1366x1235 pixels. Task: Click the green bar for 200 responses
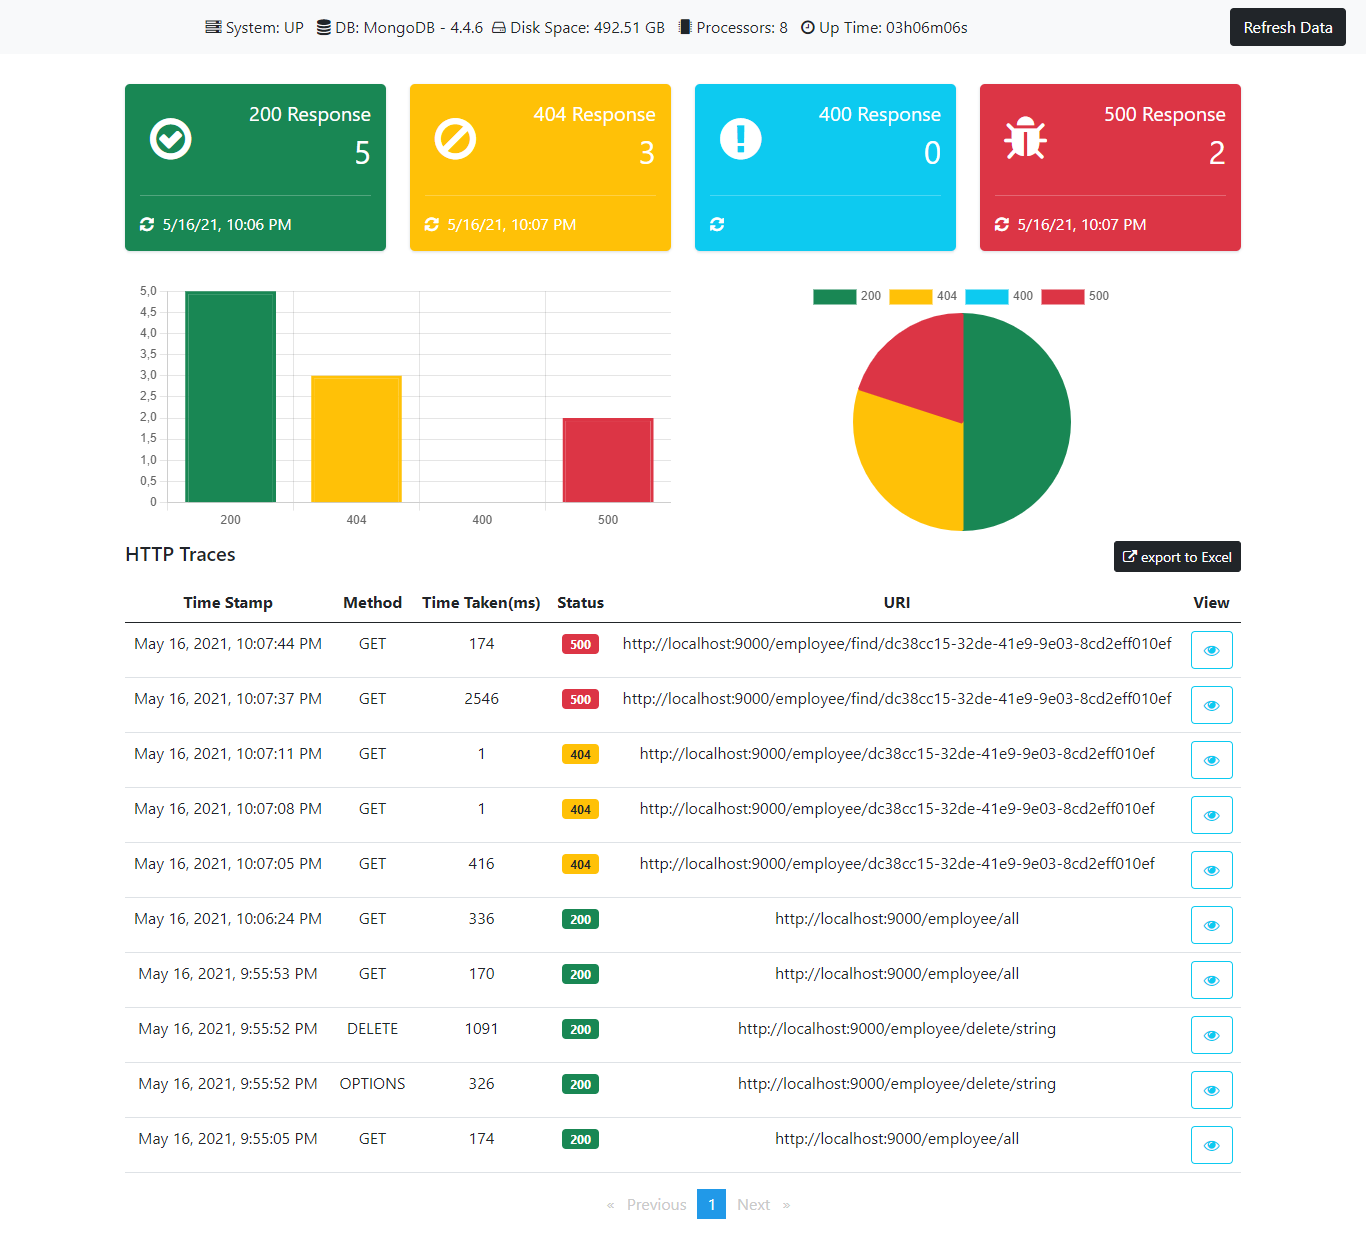(230, 395)
